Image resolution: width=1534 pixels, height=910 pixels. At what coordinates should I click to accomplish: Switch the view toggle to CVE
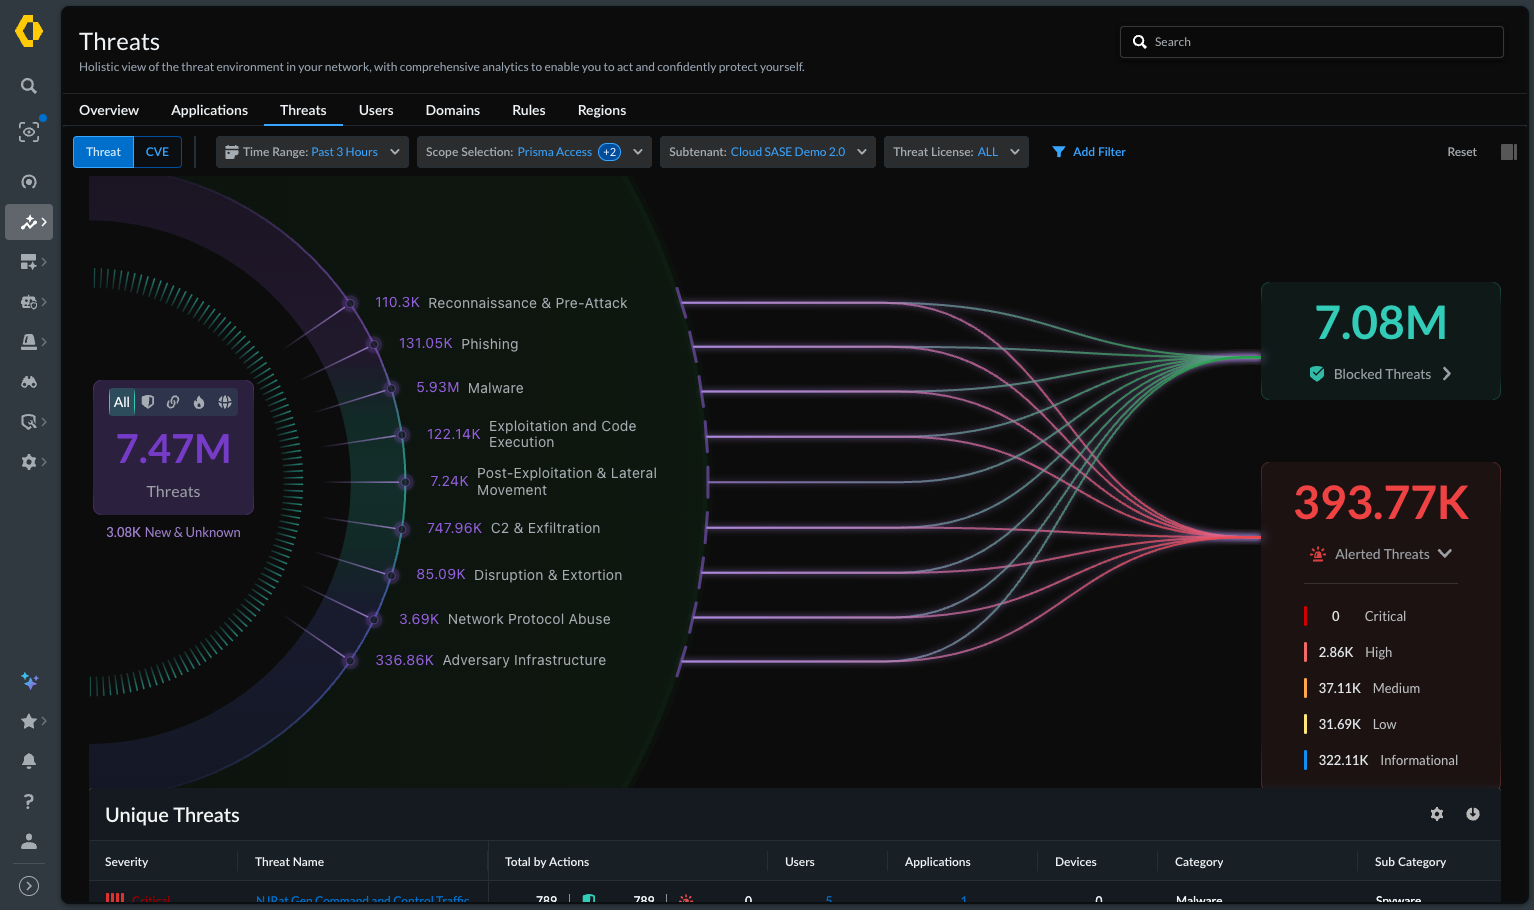coord(157,152)
